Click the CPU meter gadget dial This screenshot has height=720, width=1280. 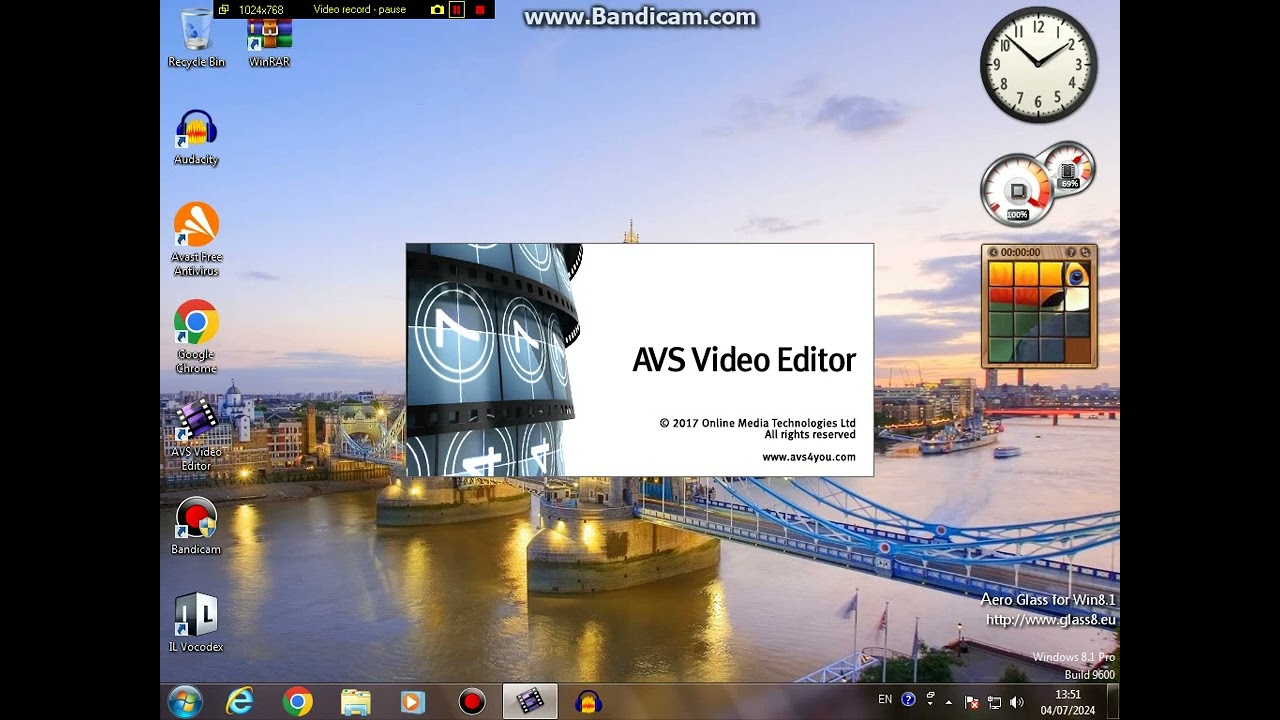pos(1017,189)
